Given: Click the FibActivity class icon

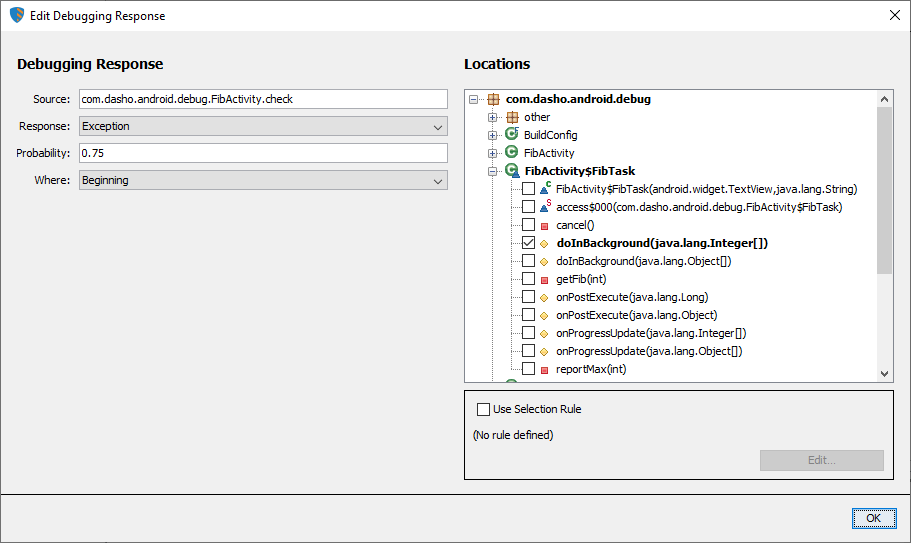Looking at the screenshot, I should click(x=511, y=152).
